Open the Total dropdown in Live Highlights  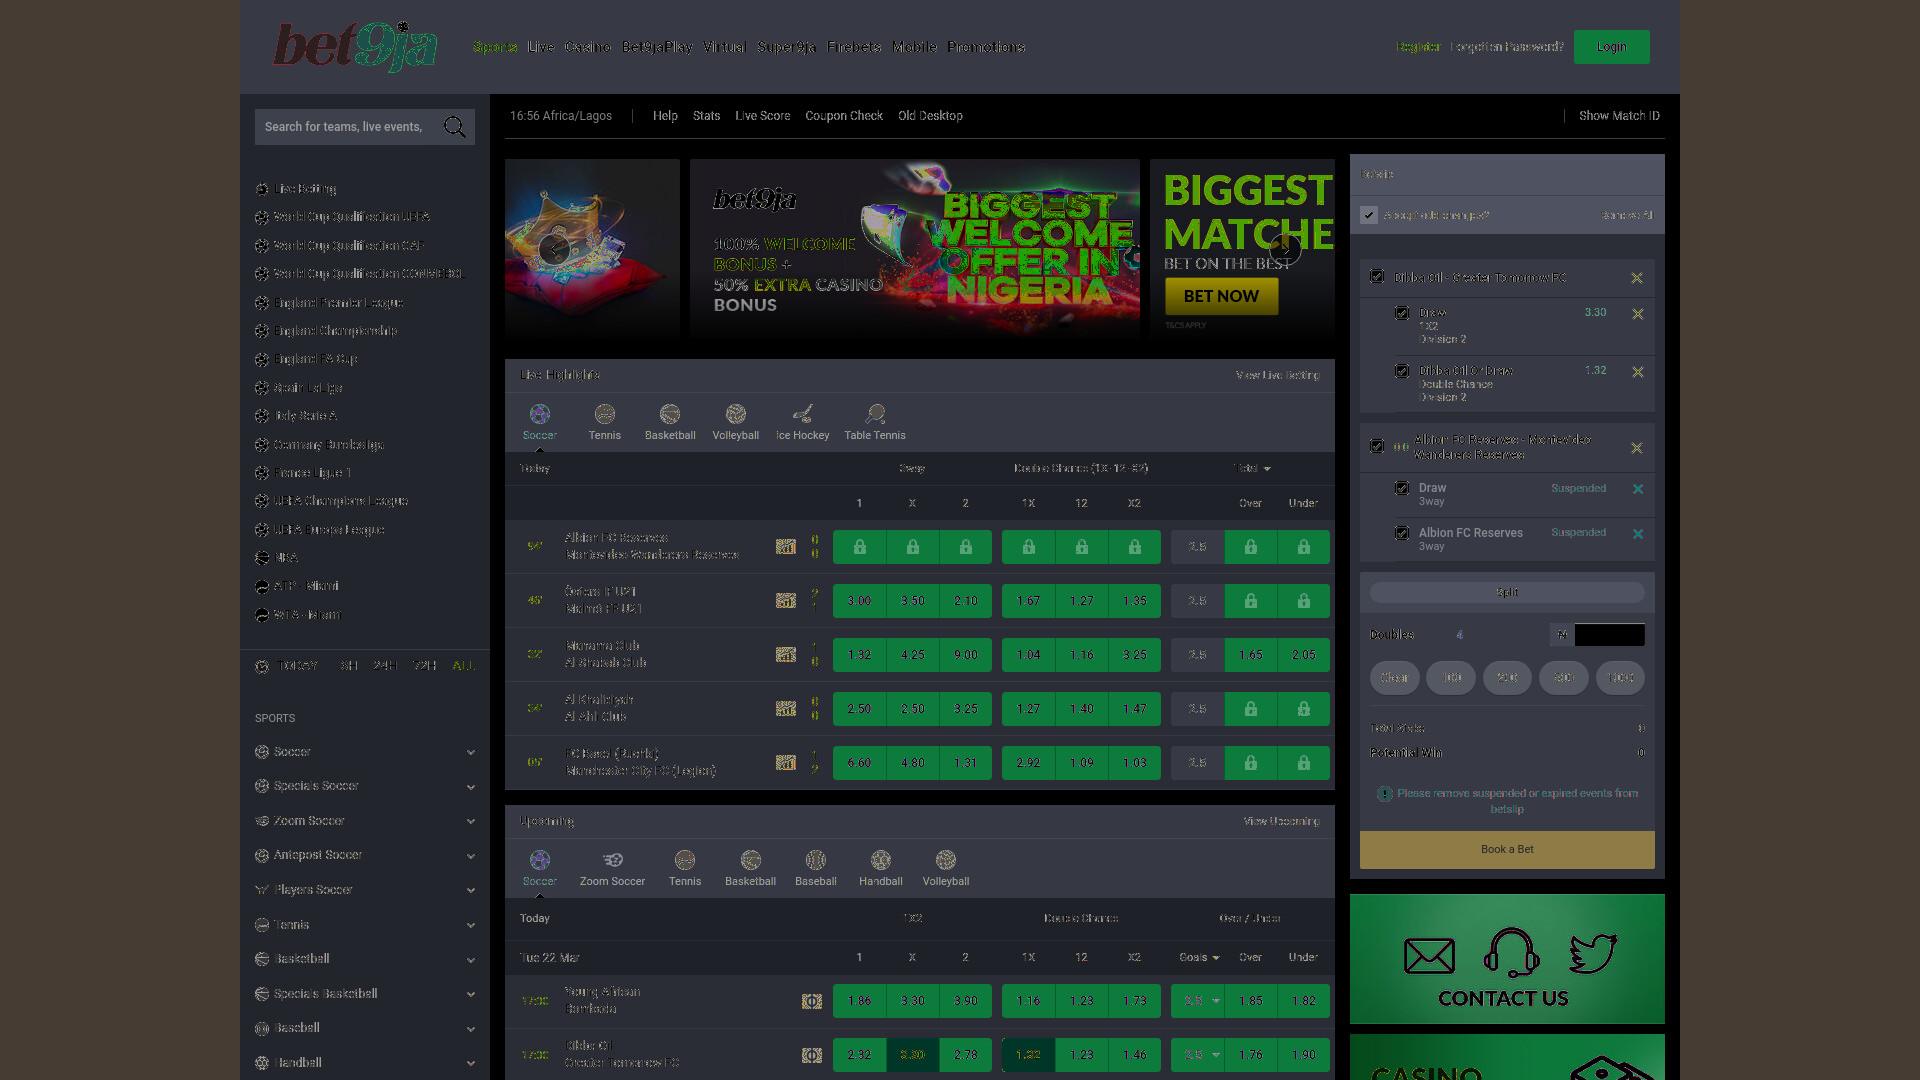pos(1252,468)
